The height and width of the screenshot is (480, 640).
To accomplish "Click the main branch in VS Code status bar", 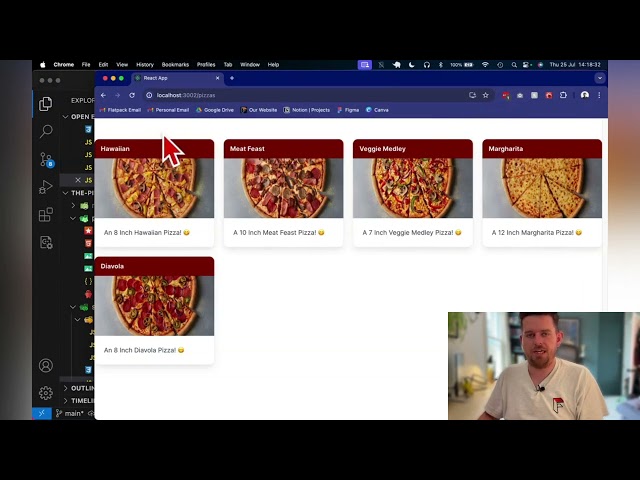I will coord(70,413).
